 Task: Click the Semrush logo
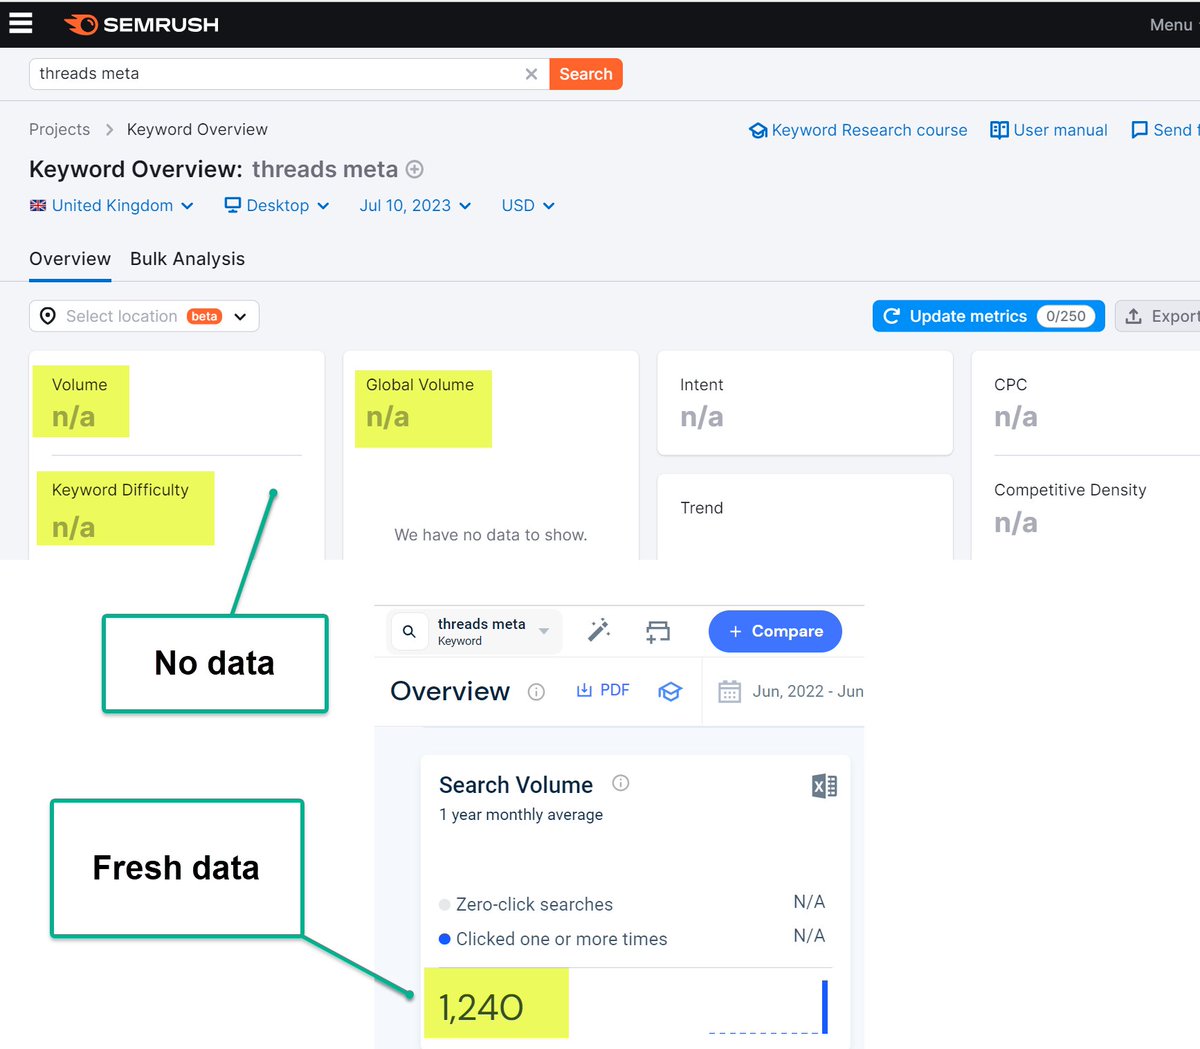point(140,25)
